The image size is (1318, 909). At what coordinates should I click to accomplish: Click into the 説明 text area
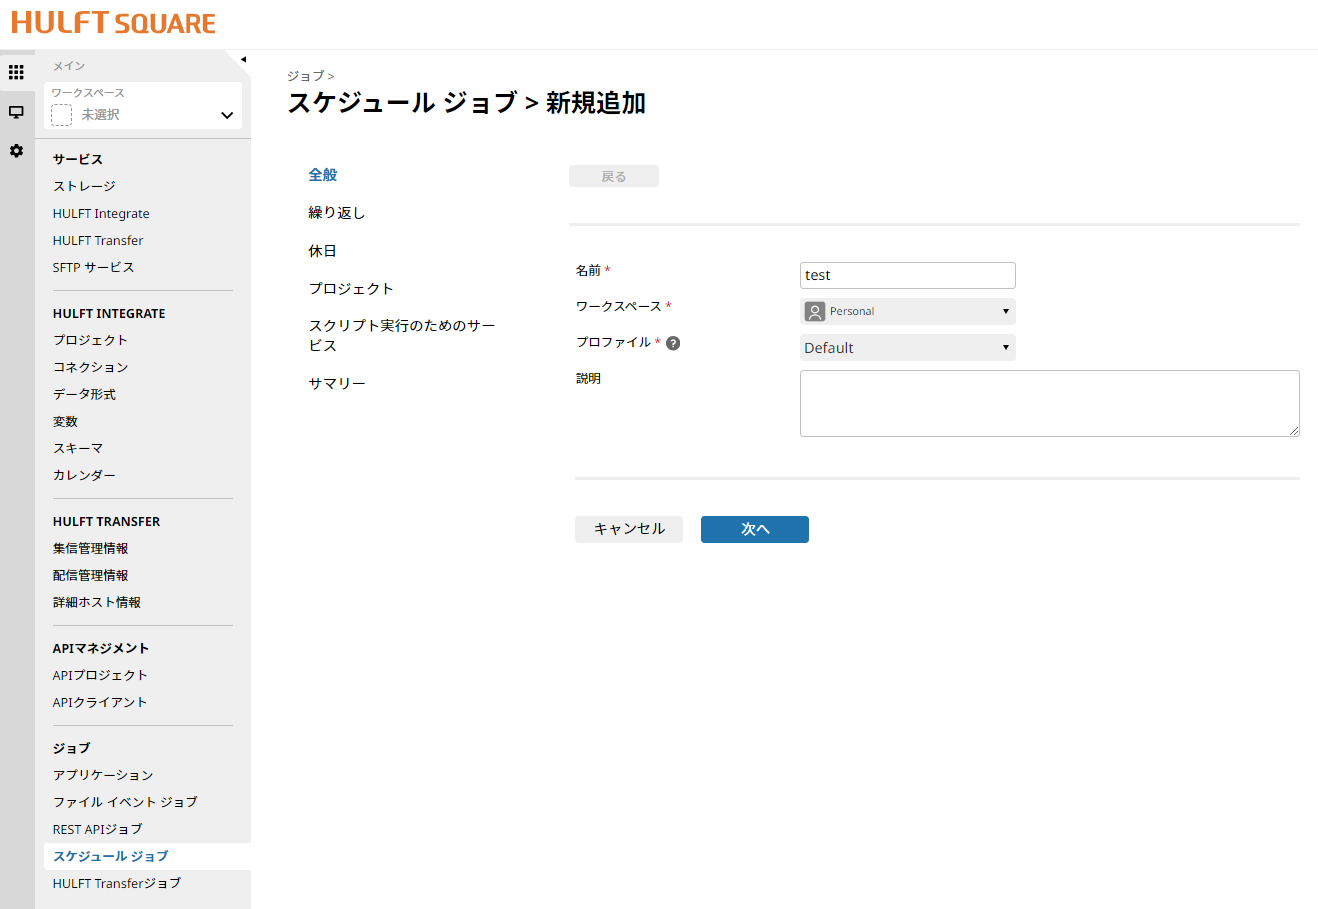[x=1049, y=403]
